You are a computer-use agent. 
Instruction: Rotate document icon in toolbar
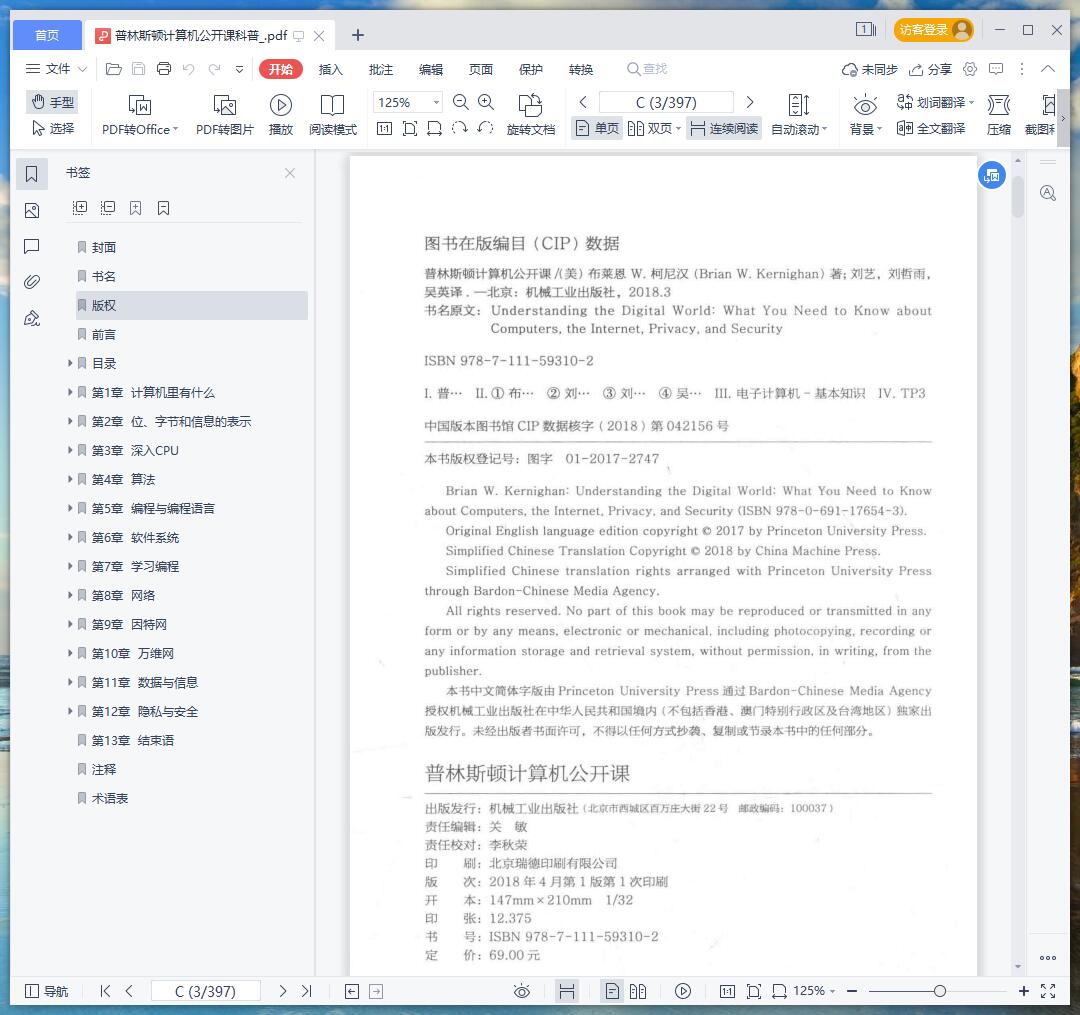pos(530,114)
